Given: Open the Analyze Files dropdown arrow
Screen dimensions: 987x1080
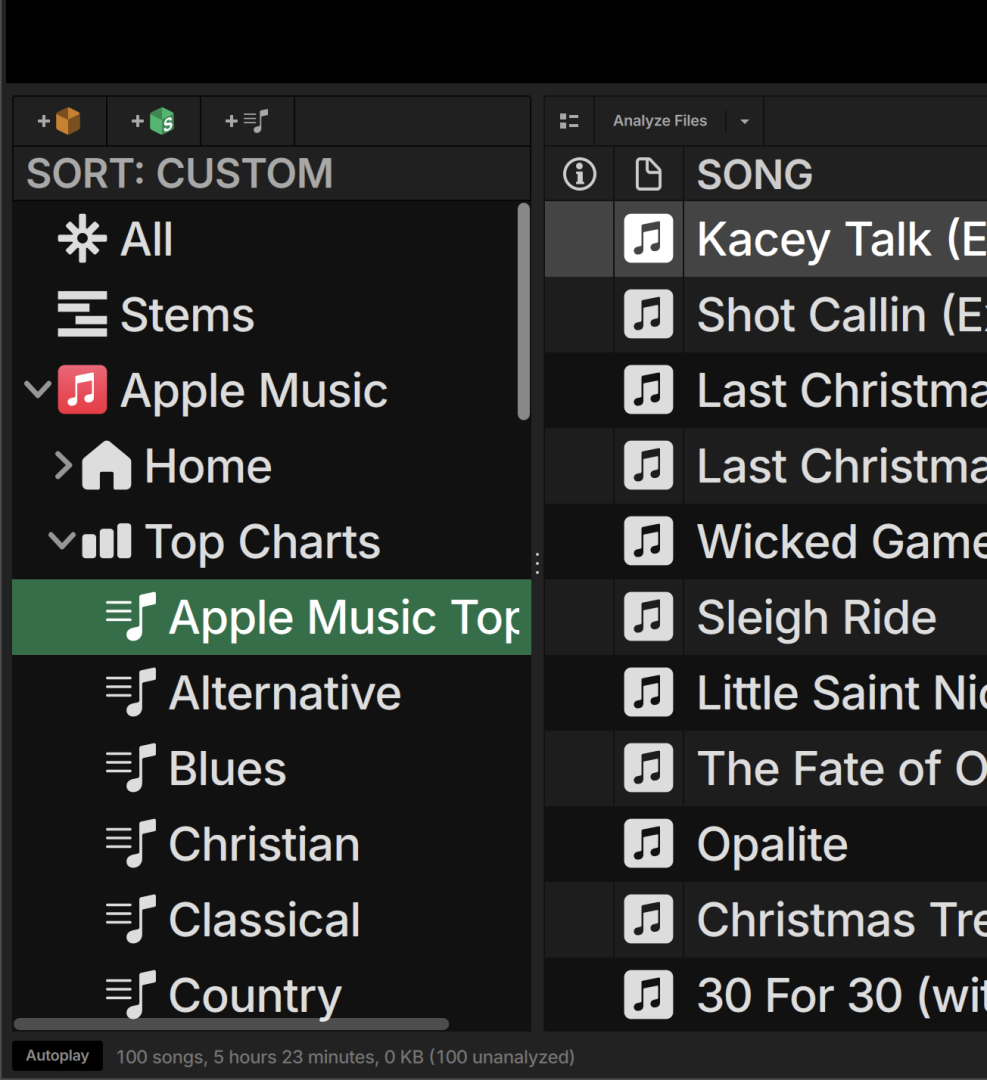Looking at the screenshot, I should 744,121.
